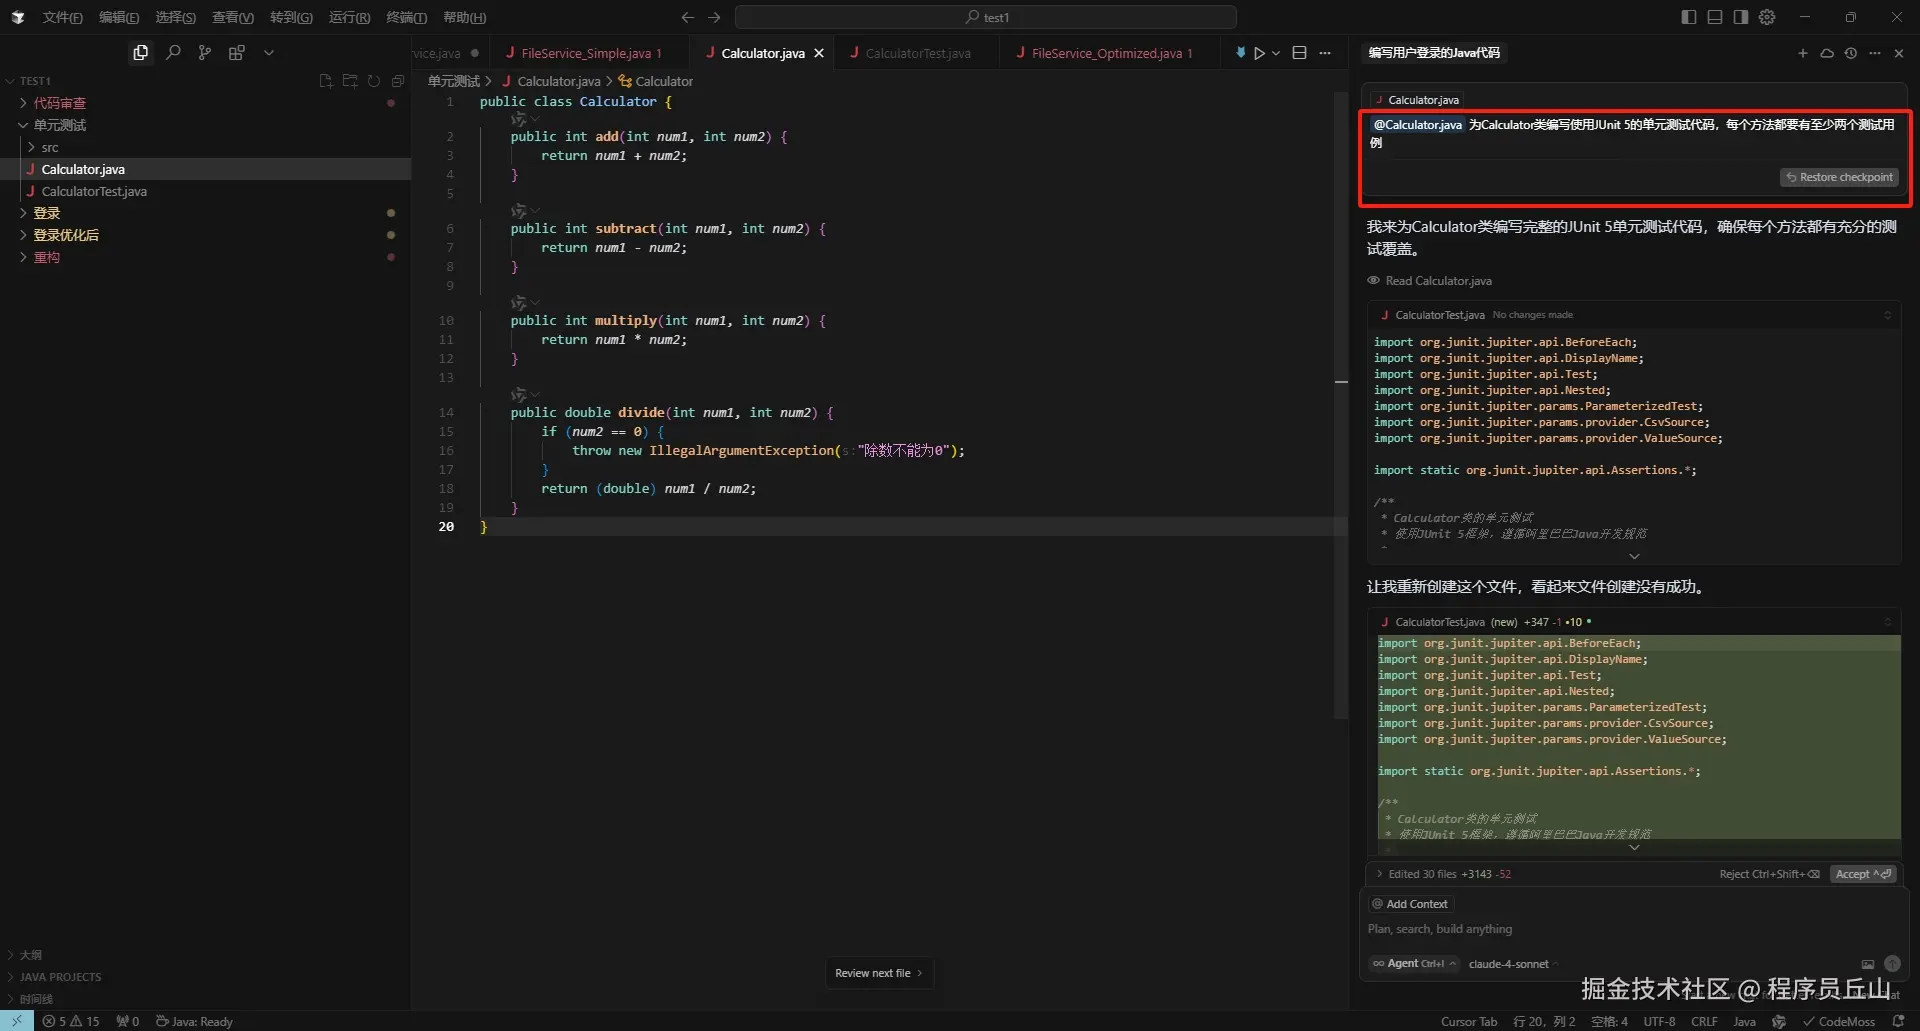
Task: Open the Source Control view
Action: pyautogui.click(x=205, y=53)
